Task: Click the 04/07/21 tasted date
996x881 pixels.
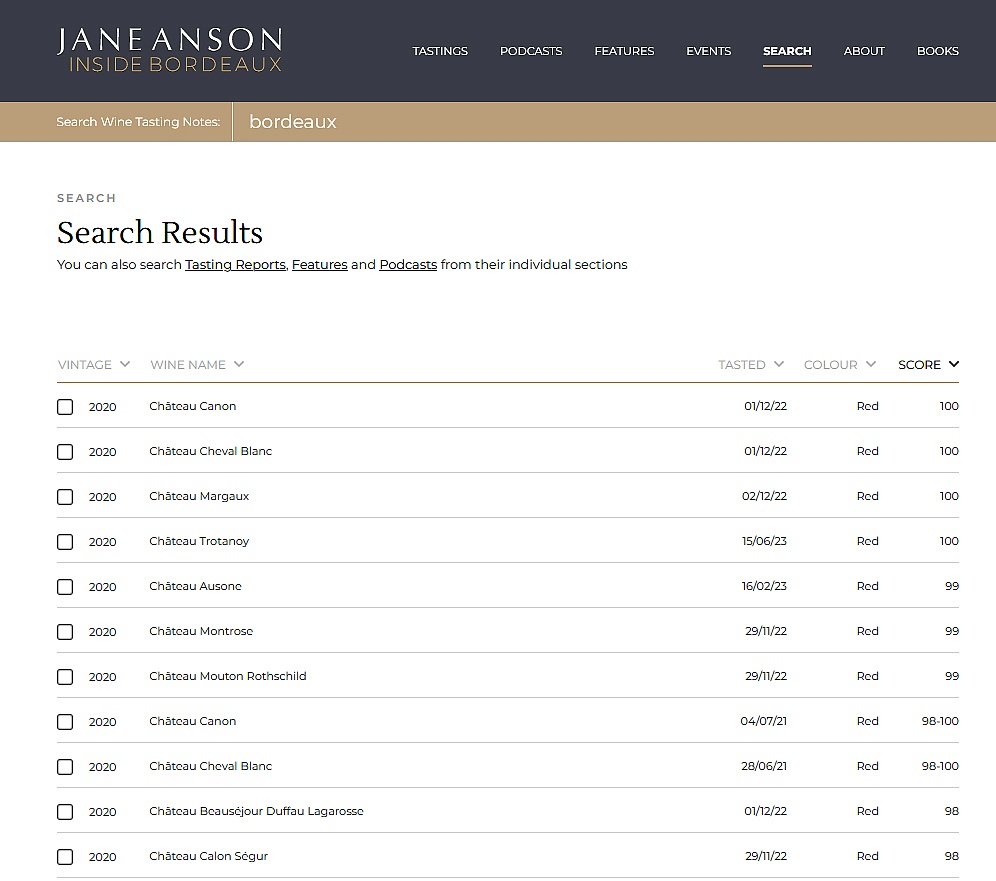Action: click(x=764, y=722)
